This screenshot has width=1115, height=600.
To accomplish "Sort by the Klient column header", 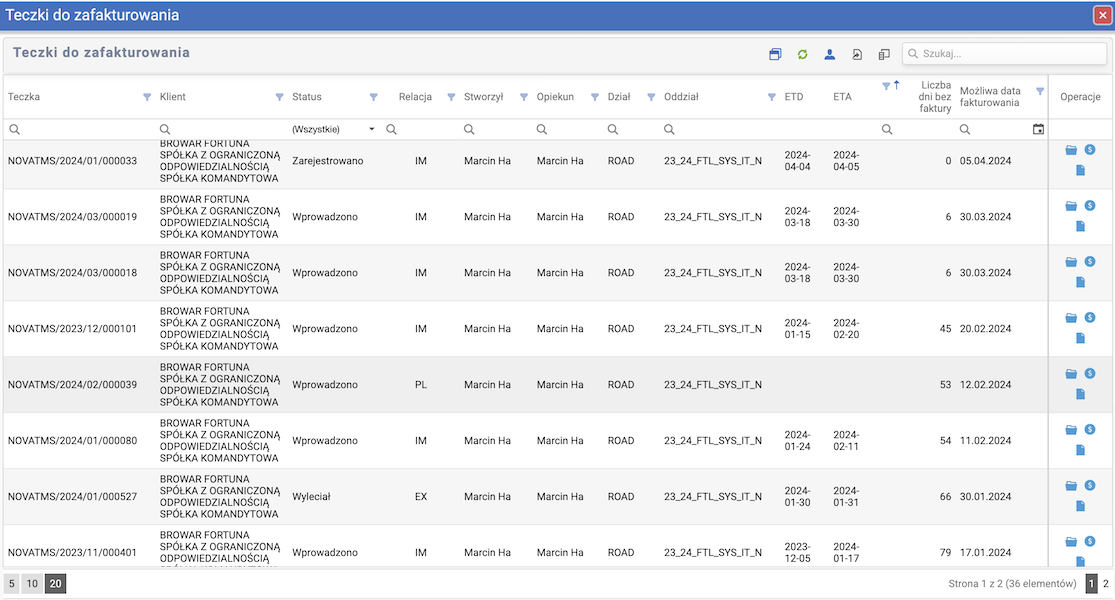I will point(173,97).
